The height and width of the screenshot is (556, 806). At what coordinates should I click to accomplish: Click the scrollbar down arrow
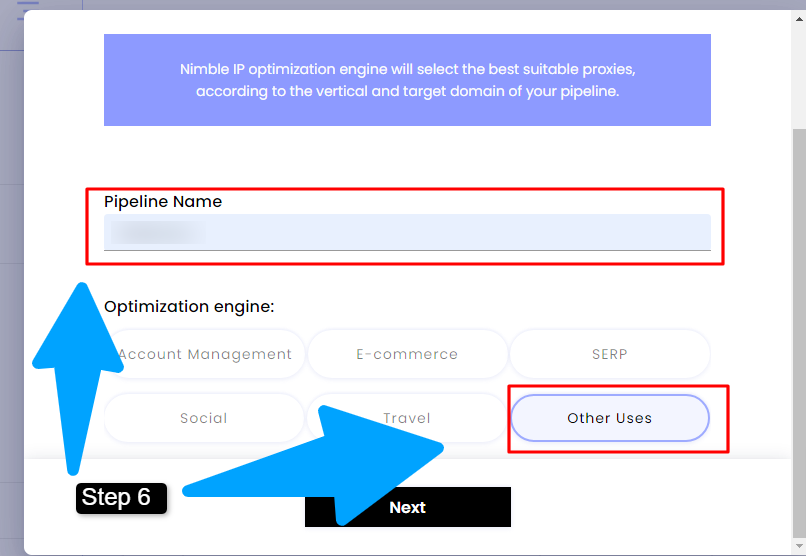tap(799, 546)
